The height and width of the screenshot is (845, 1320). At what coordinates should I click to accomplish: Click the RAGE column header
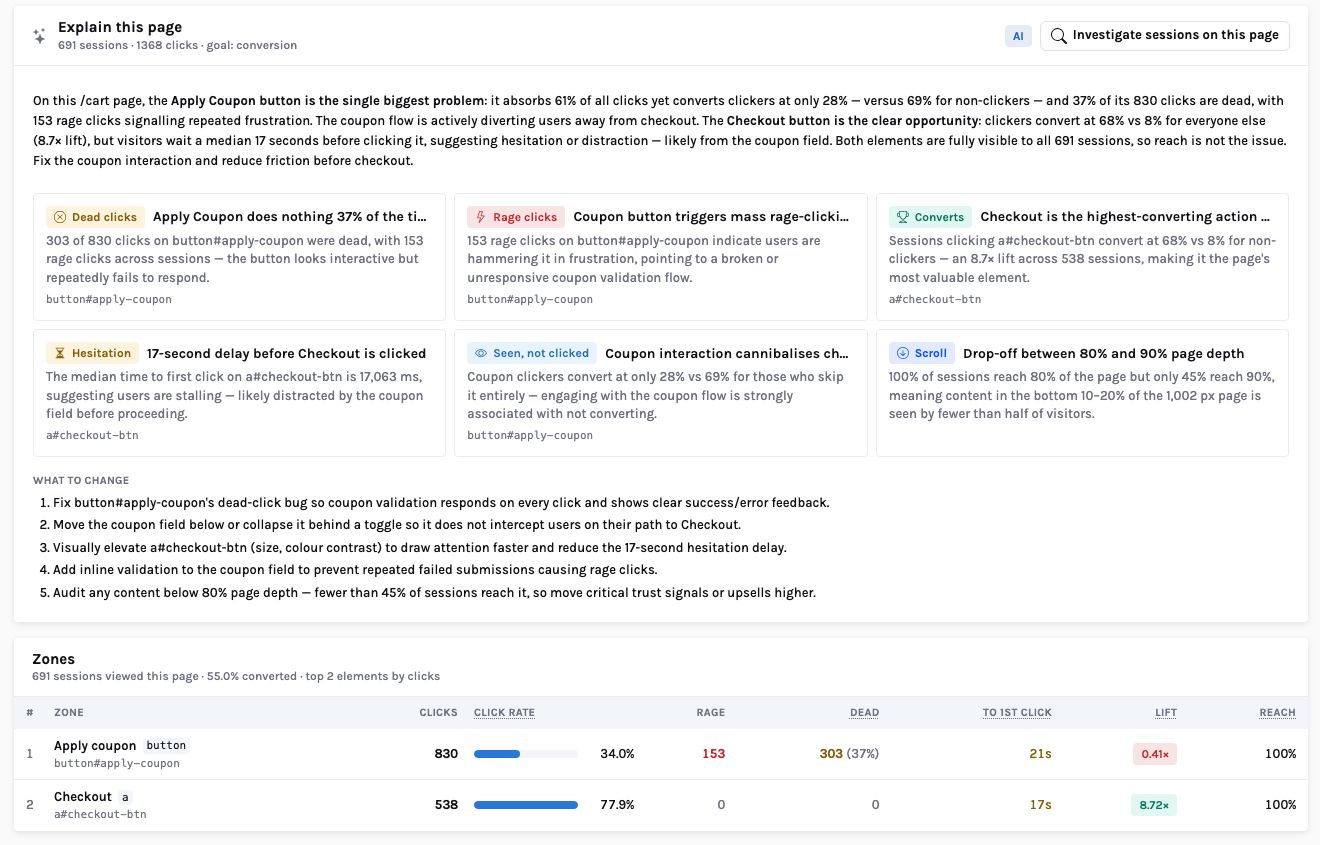tap(711, 713)
